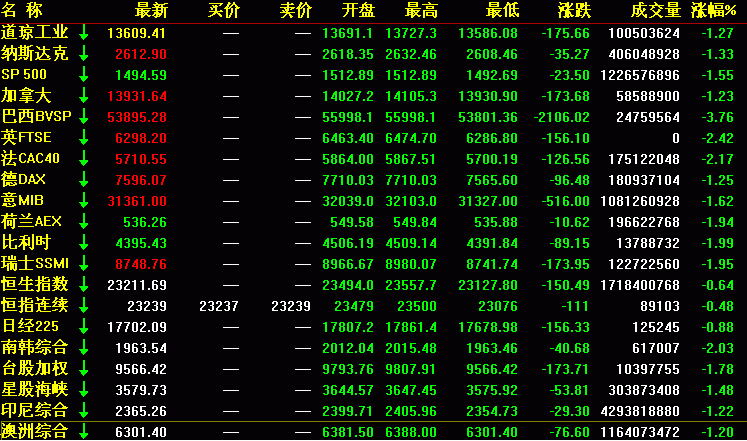Viewport: 747px width, 441px height.
Task: Click the down arrow beside SP 500
Action: 84,74
